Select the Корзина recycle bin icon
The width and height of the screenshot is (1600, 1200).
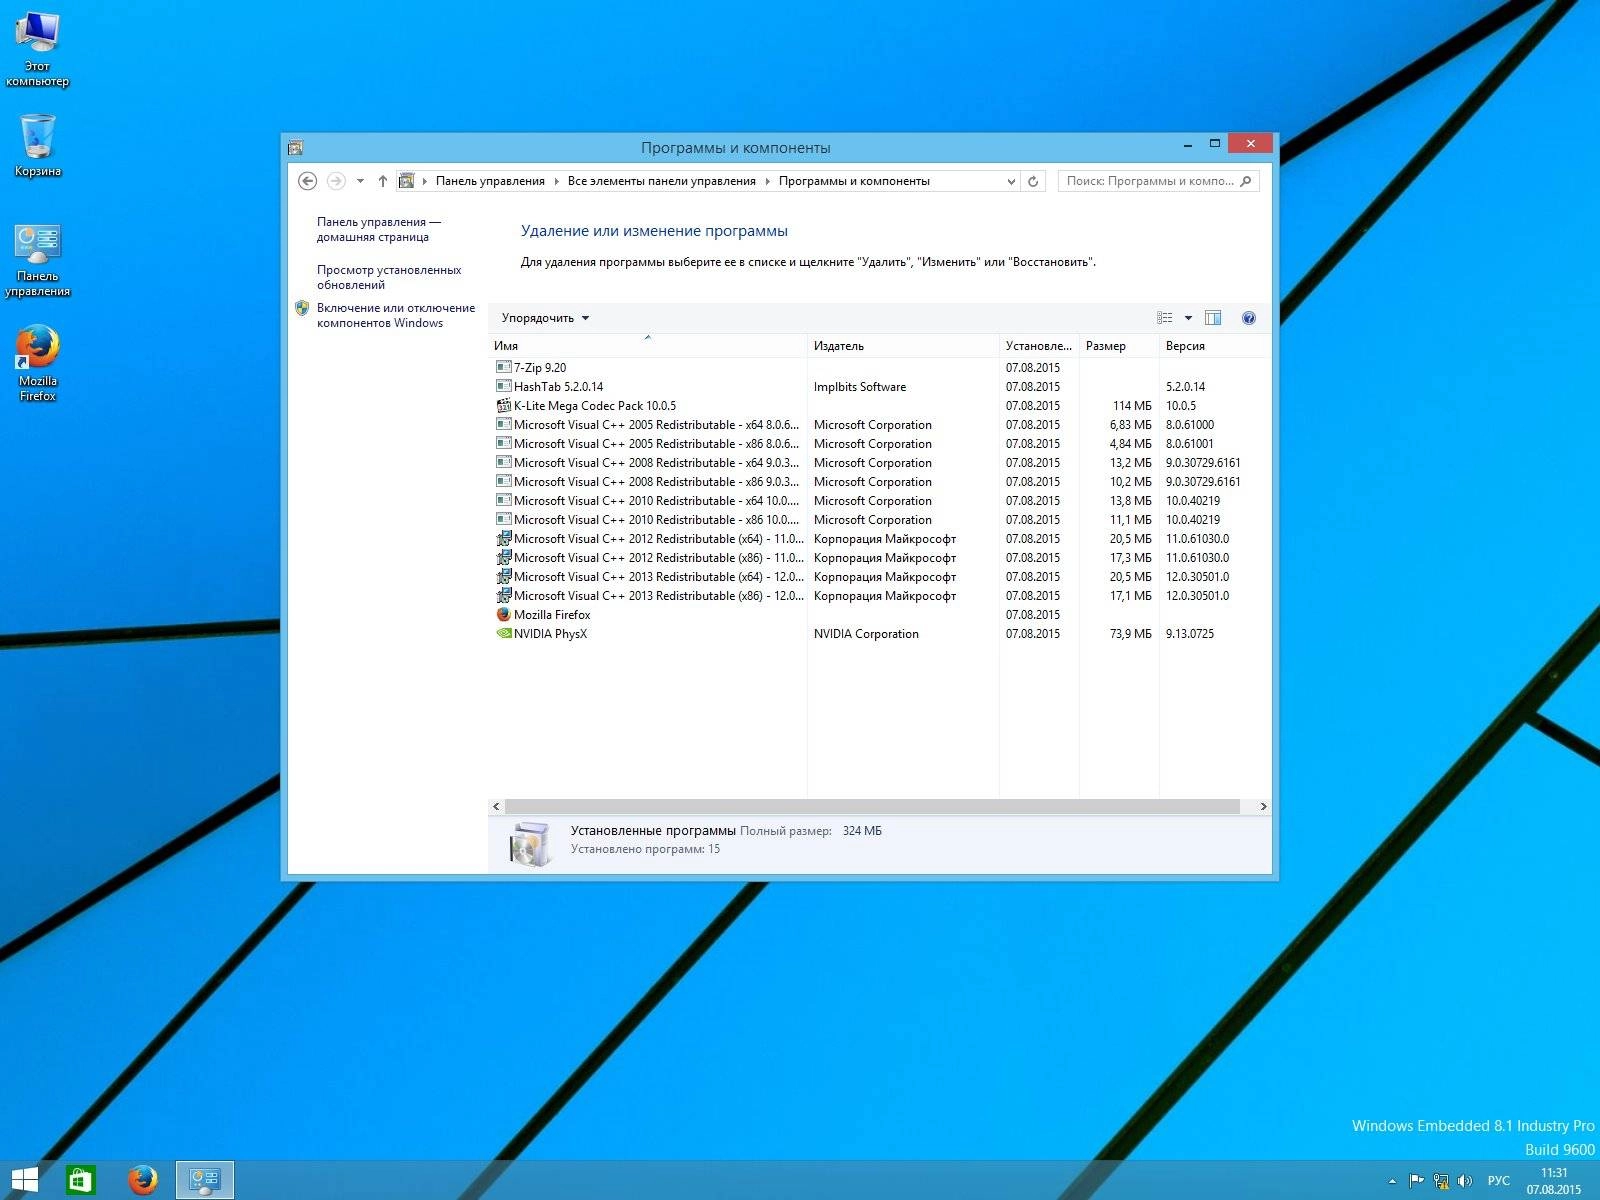37,145
